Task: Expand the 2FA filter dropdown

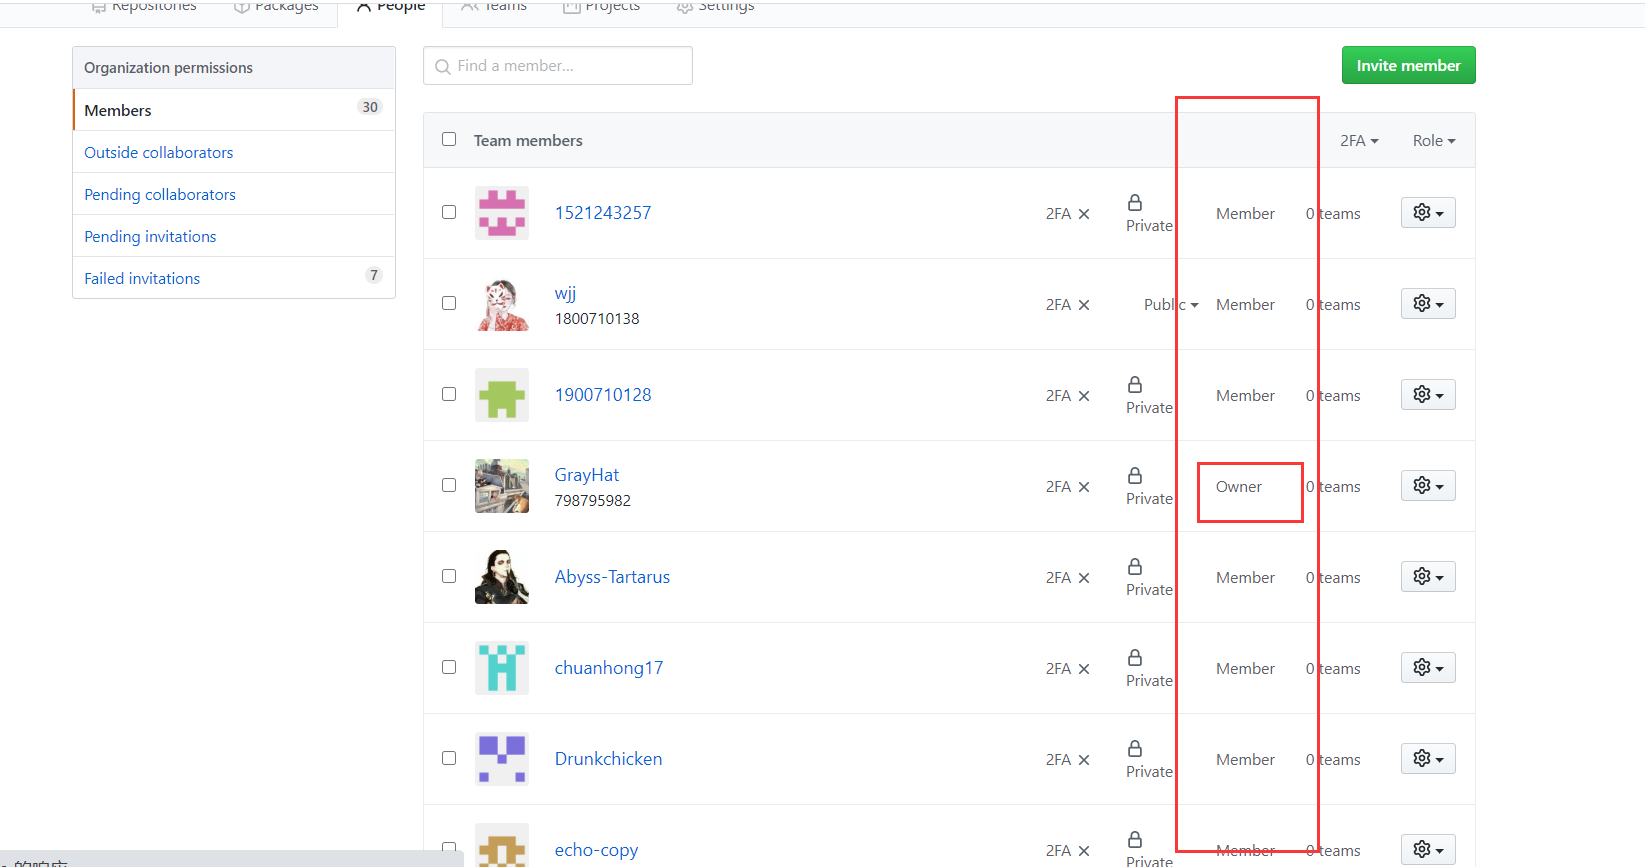Action: (x=1358, y=141)
